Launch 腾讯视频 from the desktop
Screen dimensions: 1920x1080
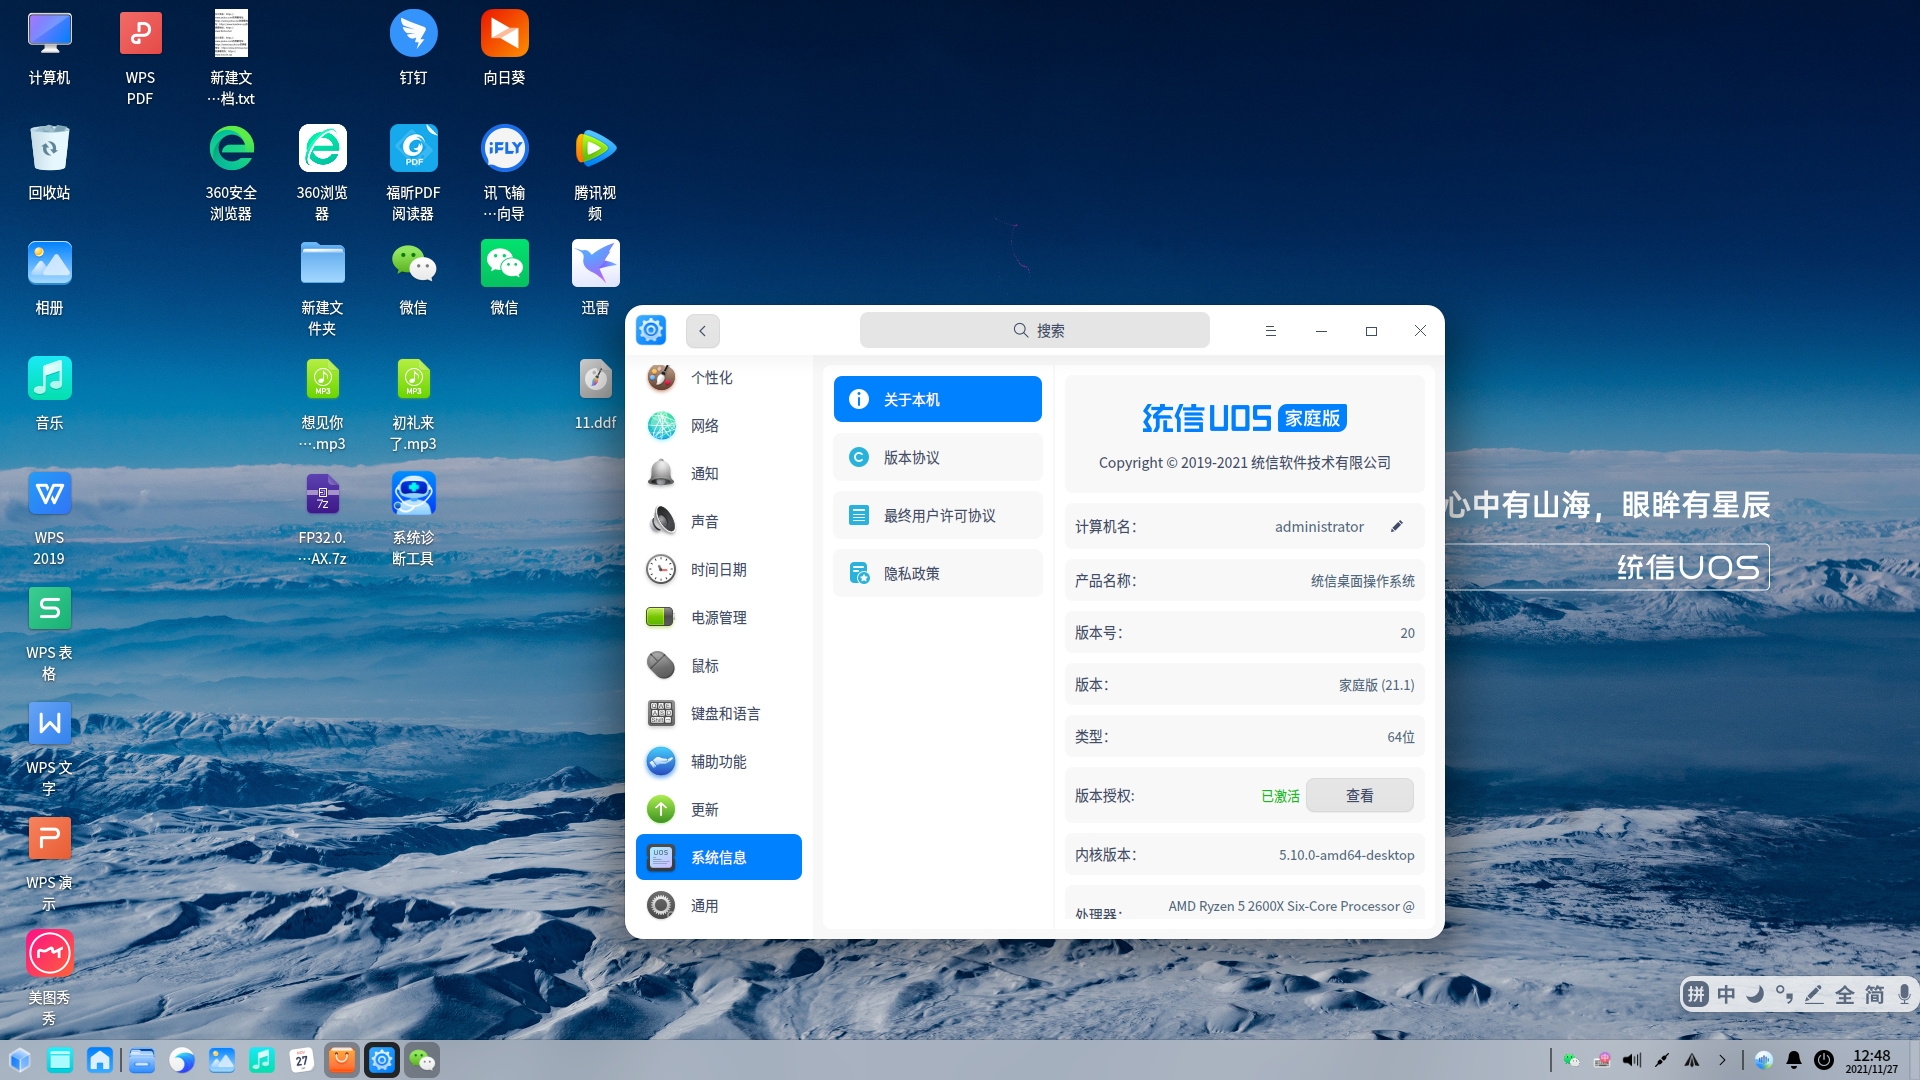(x=595, y=173)
